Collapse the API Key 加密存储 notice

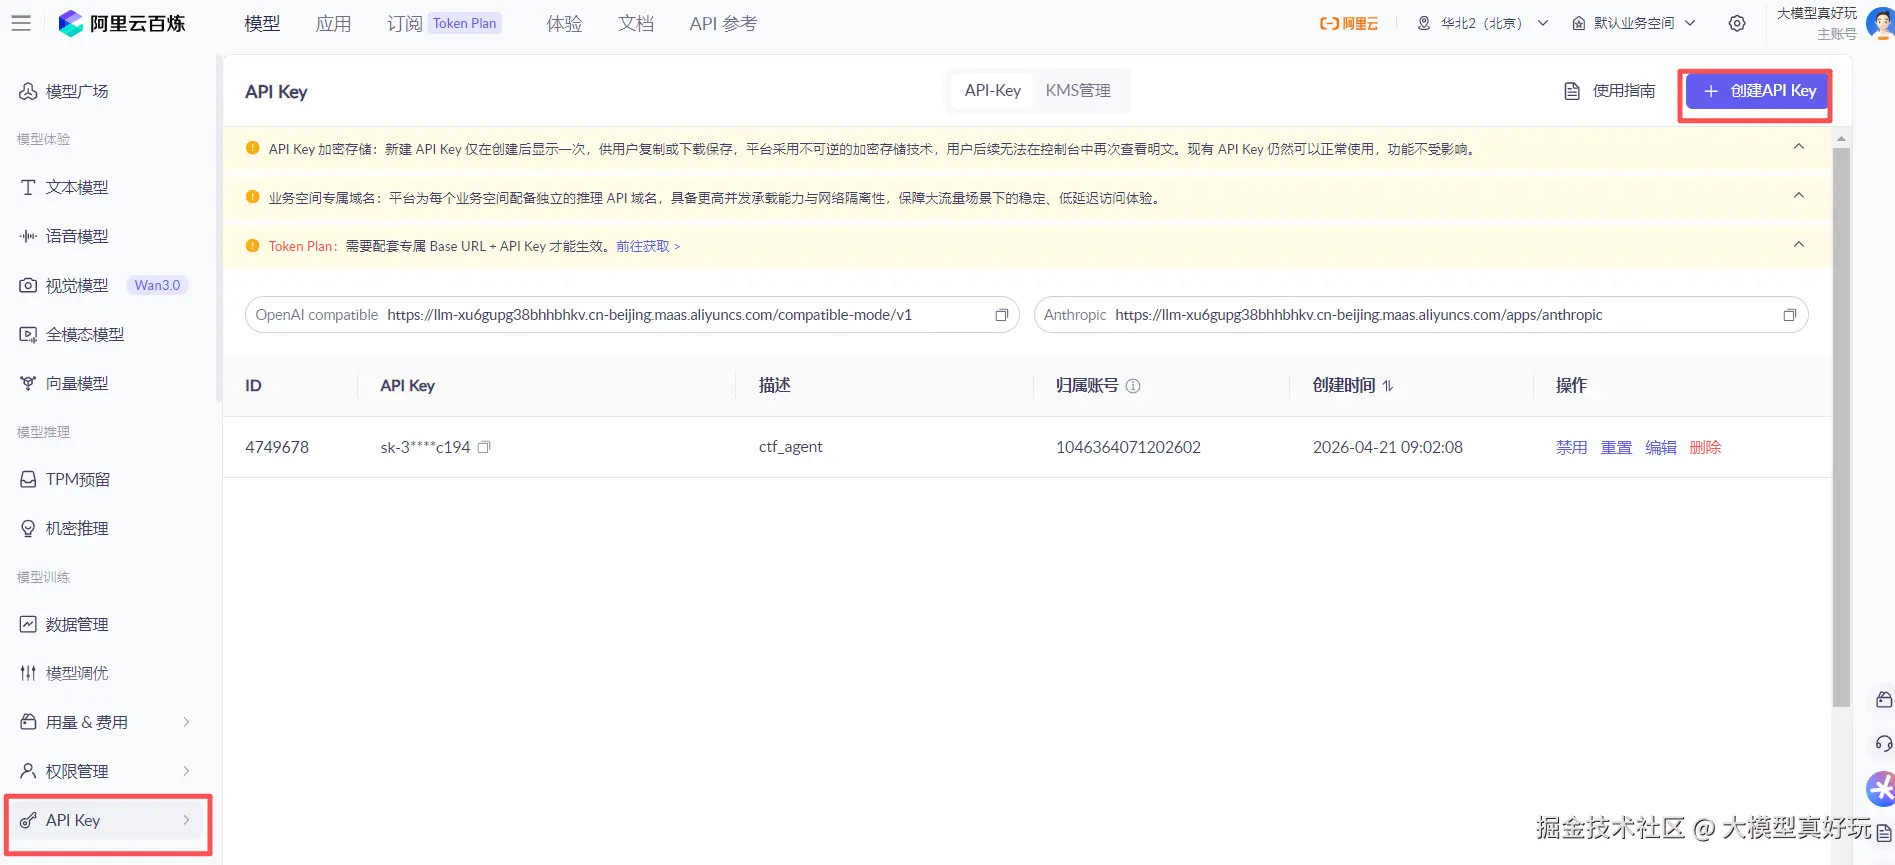pos(1799,147)
